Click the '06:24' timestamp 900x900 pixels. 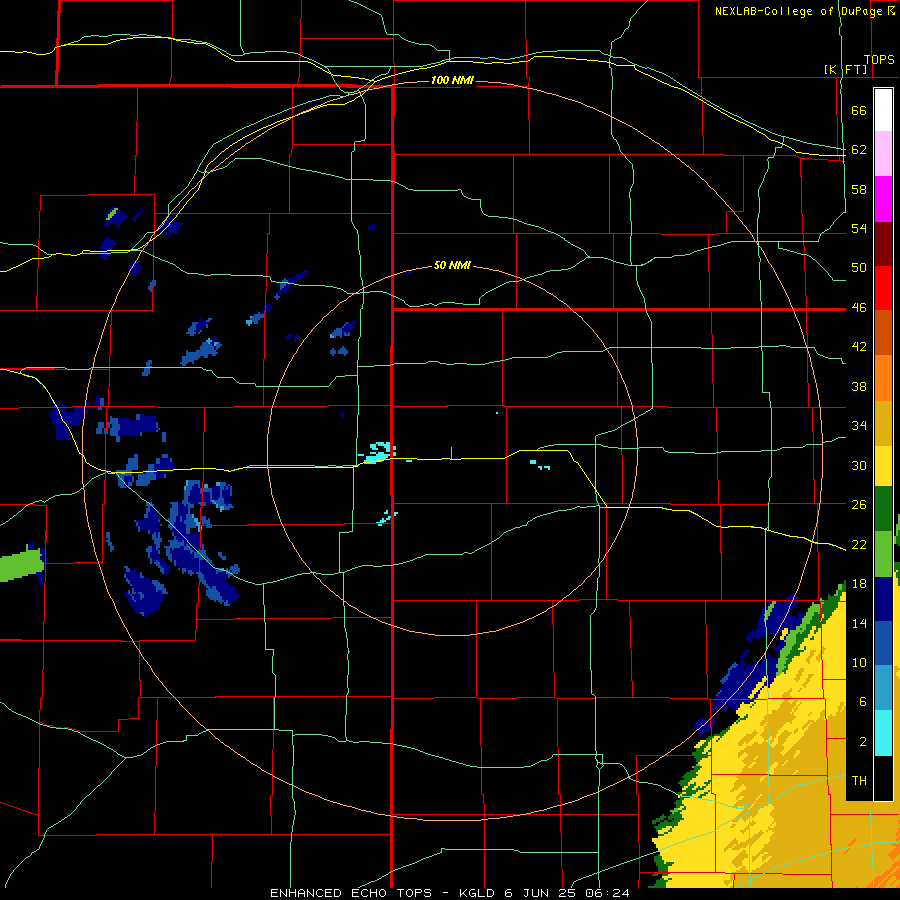click(607, 893)
